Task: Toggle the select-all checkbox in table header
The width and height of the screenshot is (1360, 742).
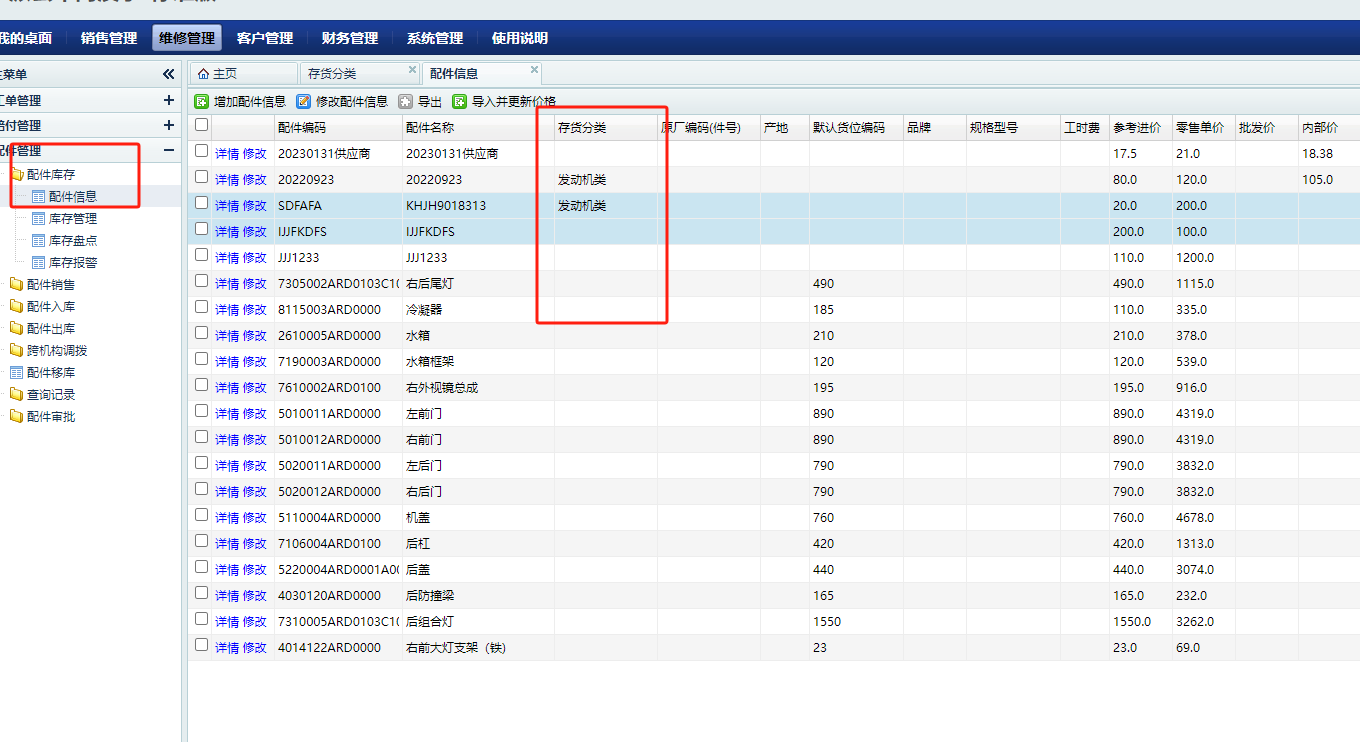Action: pyautogui.click(x=202, y=125)
